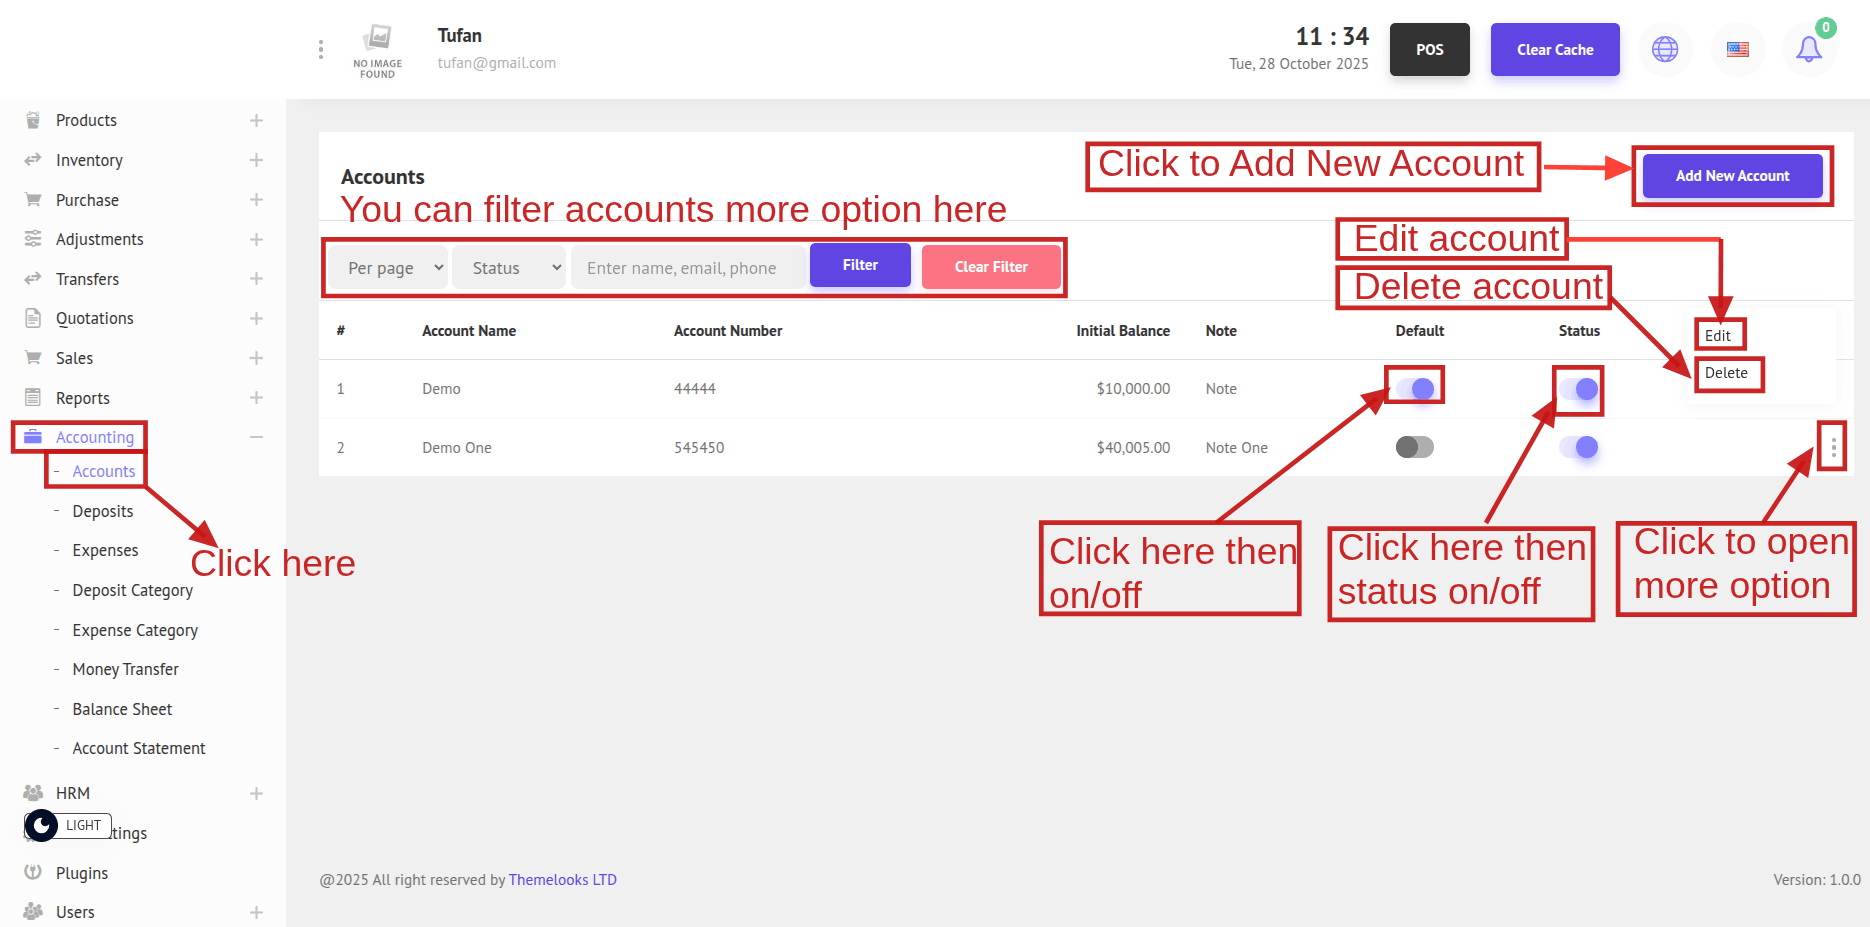Click the notification bell icon
This screenshot has width=1870, height=927.
tap(1808, 49)
